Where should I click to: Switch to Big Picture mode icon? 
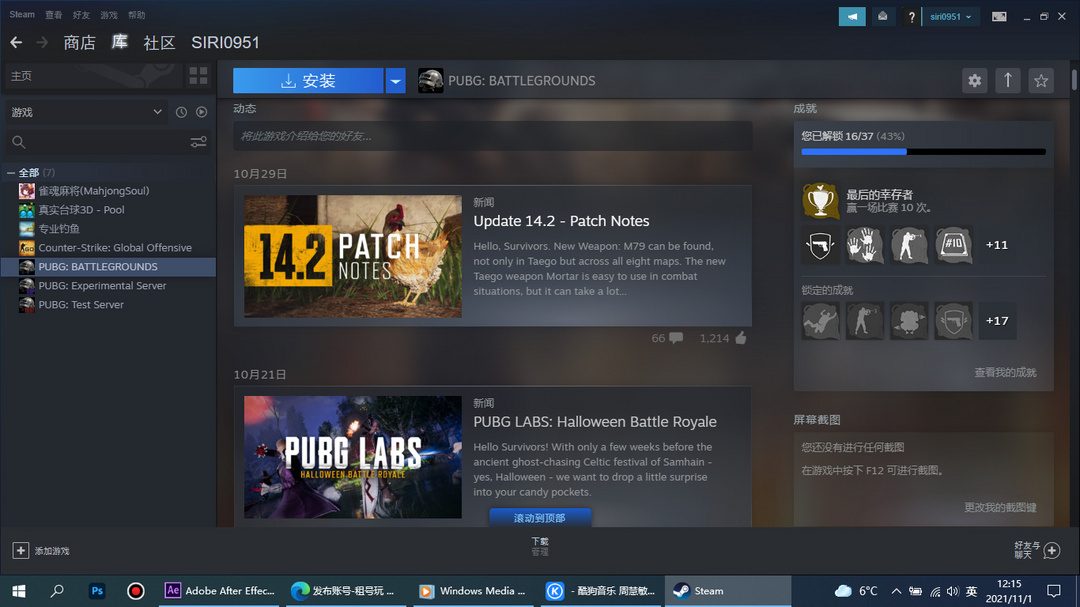[999, 17]
